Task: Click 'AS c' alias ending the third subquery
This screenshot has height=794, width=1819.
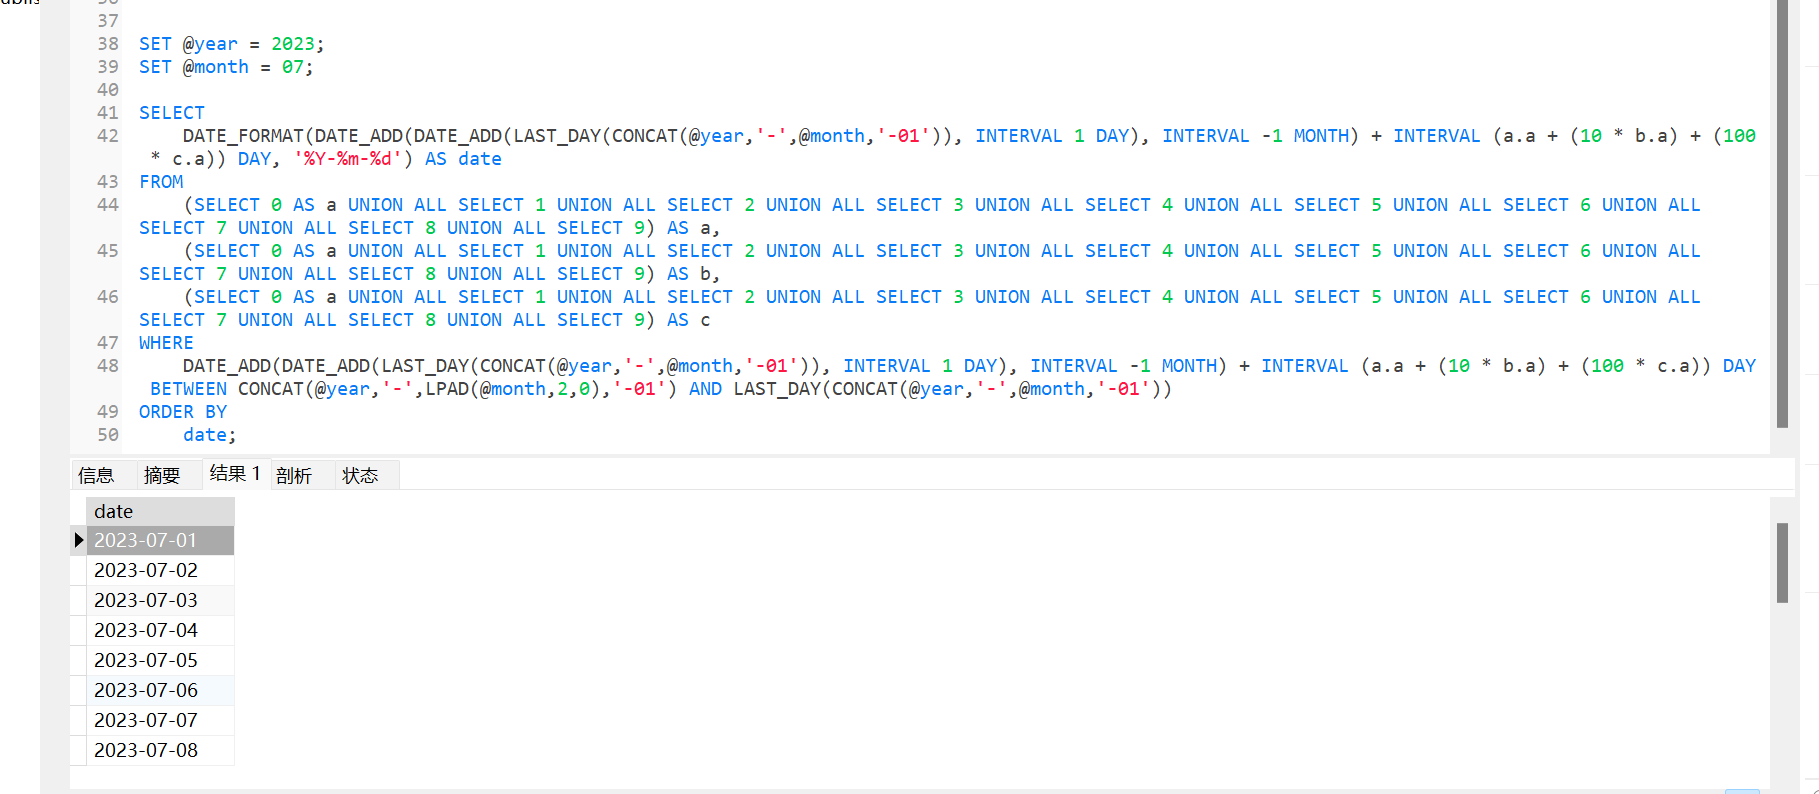Action: click(x=689, y=320)
